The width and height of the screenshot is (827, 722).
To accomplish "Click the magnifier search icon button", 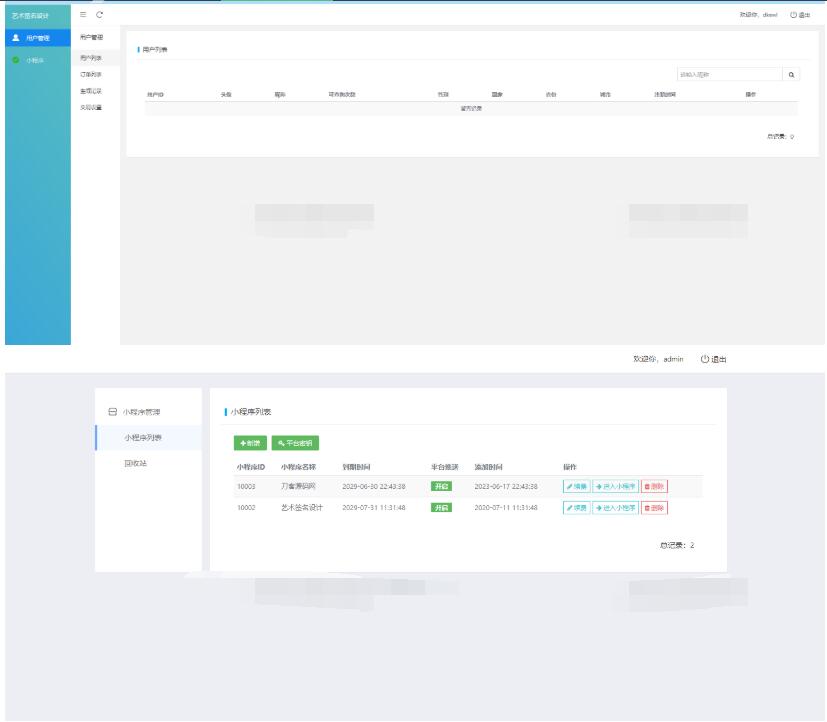I will point(791,74).
